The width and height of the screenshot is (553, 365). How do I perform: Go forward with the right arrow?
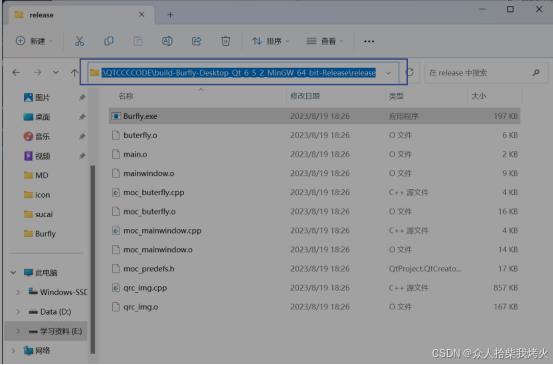coord(37,73)
